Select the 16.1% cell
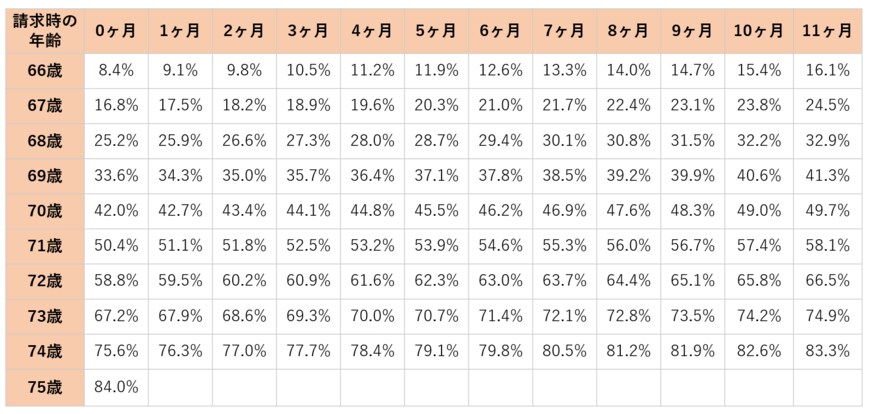Image resolution: width=870 pixels, height=414 pixels. pyautogui.click(x=826, y=70)
